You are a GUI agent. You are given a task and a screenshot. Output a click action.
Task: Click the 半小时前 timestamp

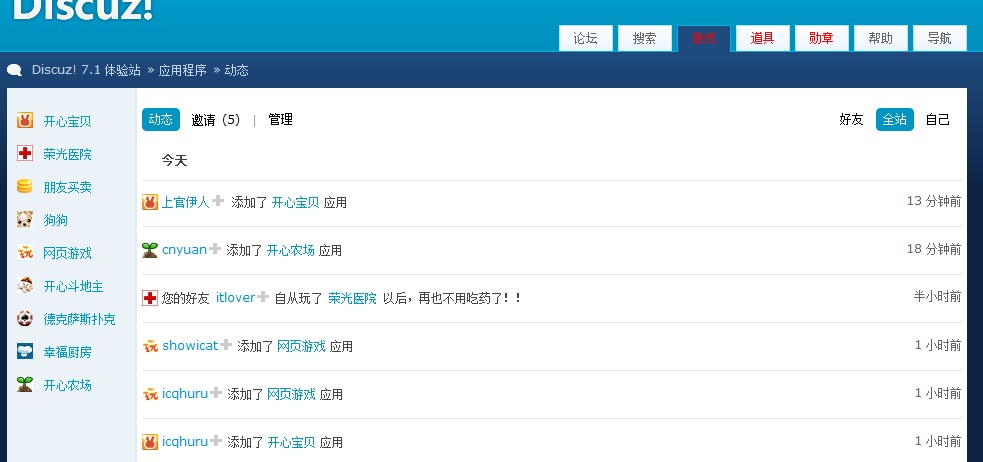point(937,296)
